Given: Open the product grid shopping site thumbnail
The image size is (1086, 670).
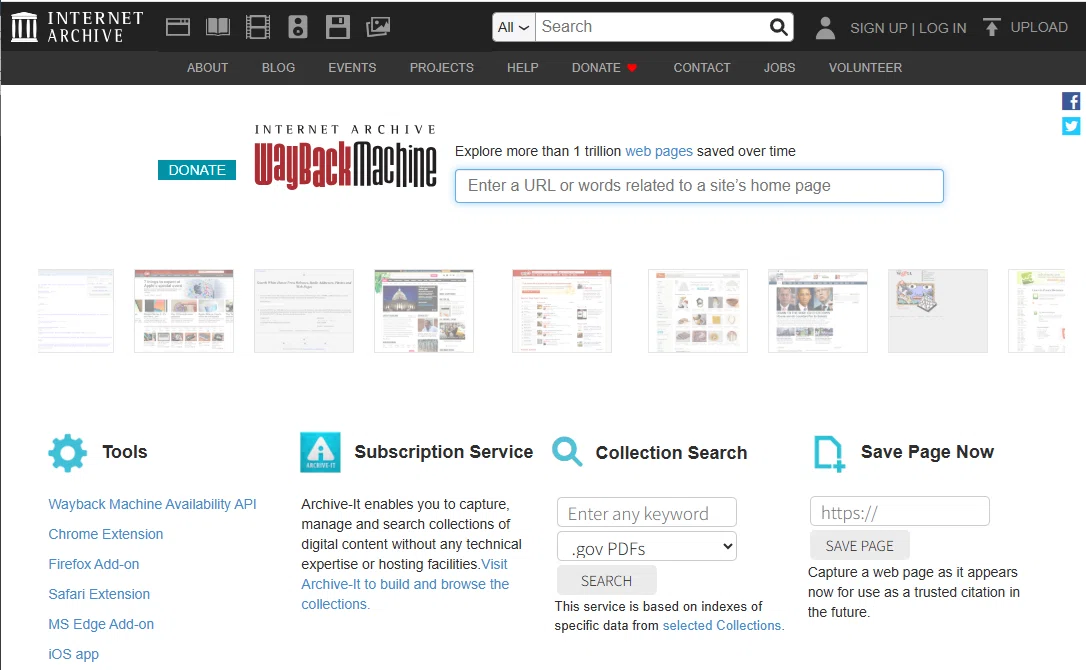Looking at the screenshot, I should coord(697,311).
